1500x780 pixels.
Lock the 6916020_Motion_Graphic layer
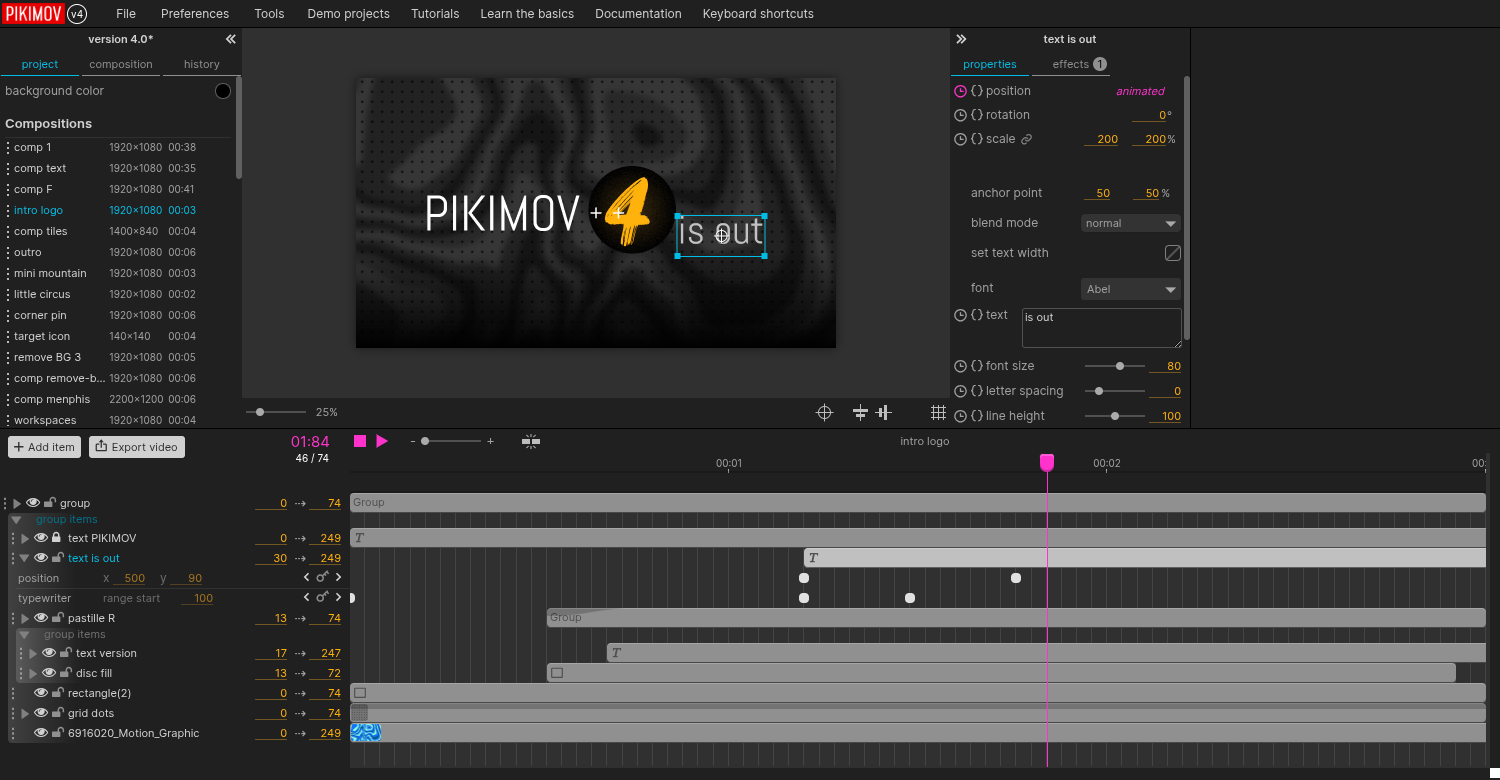pyautogui.click(x=58, y=733)
